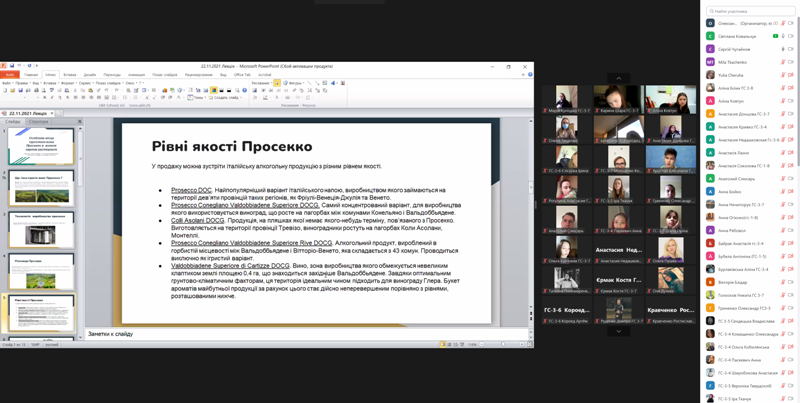Click microphone icon for Світлана Ковальчук
The height and width of the screenshot is (403, 800).
[x=783, y=36]
